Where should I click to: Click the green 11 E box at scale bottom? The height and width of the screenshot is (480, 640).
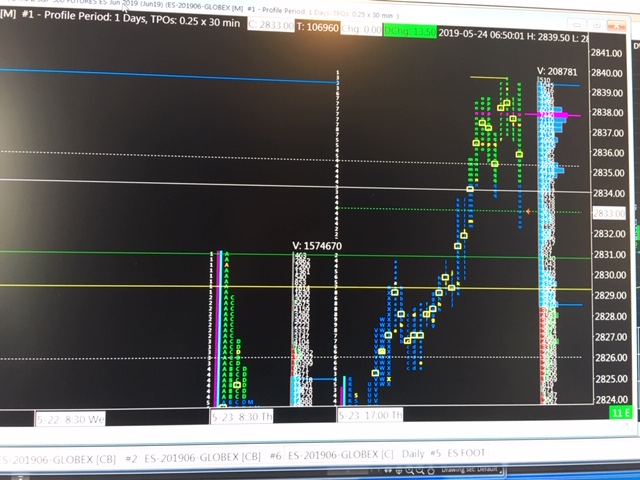click(620, 413)
